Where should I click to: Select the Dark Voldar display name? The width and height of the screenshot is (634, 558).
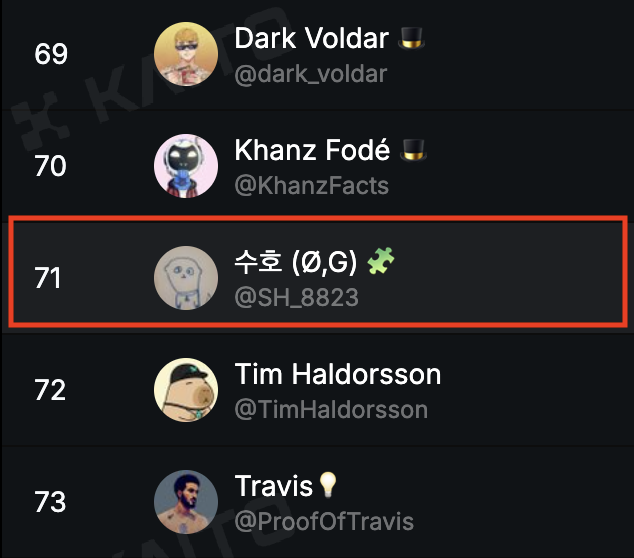312,38
